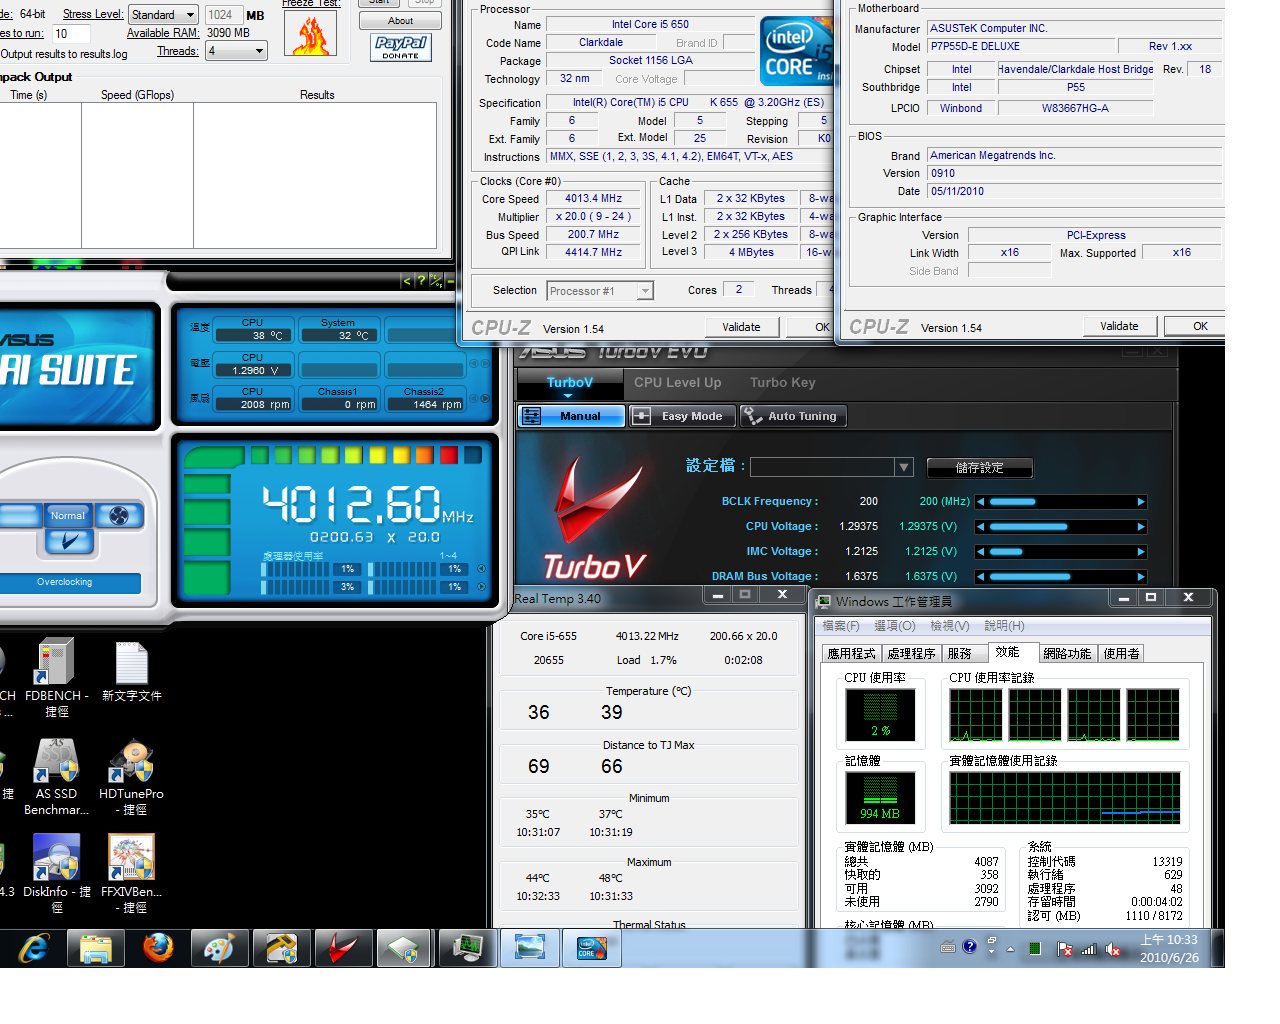This screenshot has width=1280, height=1024.
Task: Switch to the 應用程式 tab in Task Manager
Action: pos(851,653)
